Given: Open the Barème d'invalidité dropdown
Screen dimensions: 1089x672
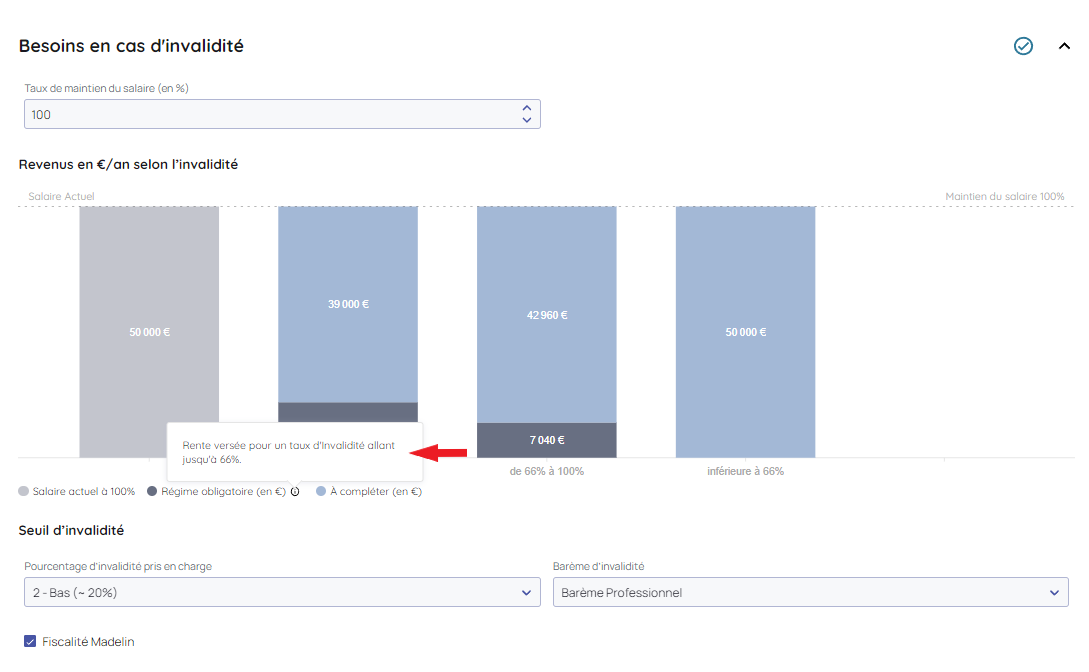Looking at the screenshot, I should pos(810,593).
